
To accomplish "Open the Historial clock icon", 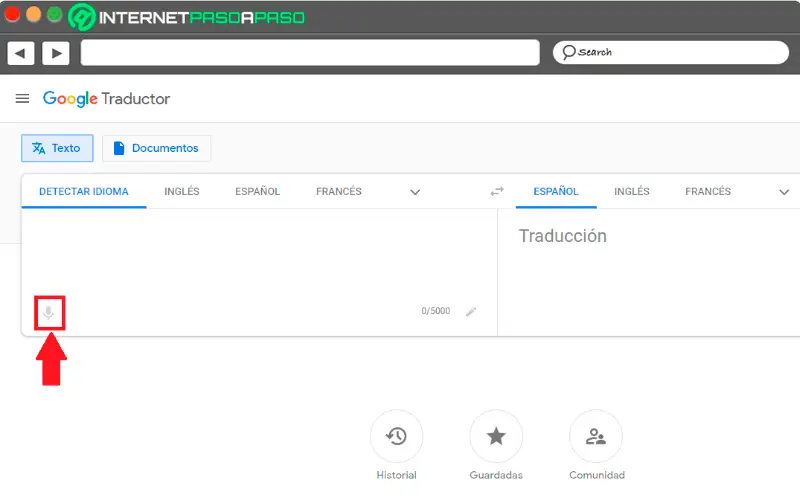I will tap(396, 436).
